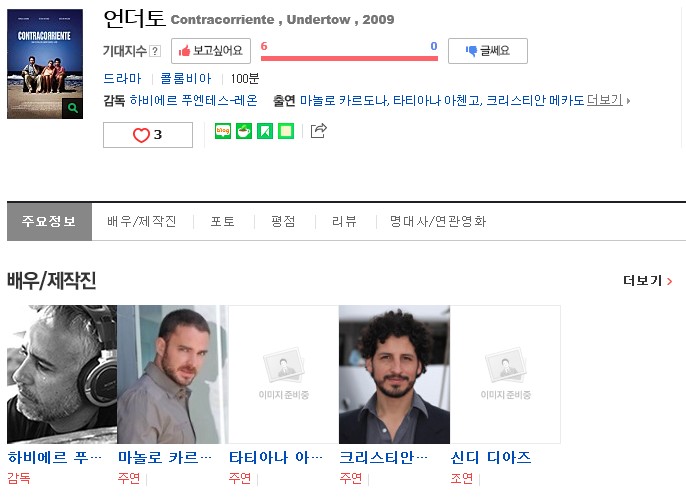
Task: Open the external share arrow icon
Action: click(x=318, y=130)
